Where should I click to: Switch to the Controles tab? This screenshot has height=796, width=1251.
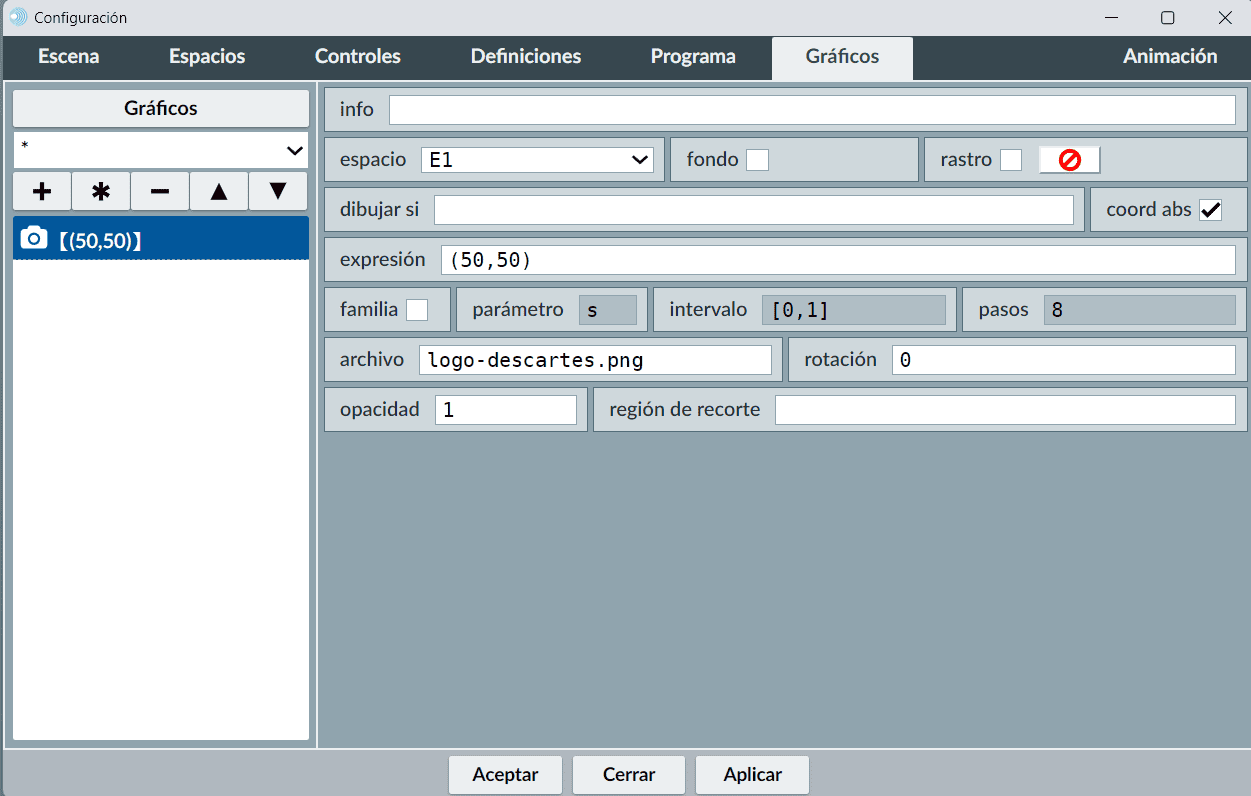pos(357,57)
